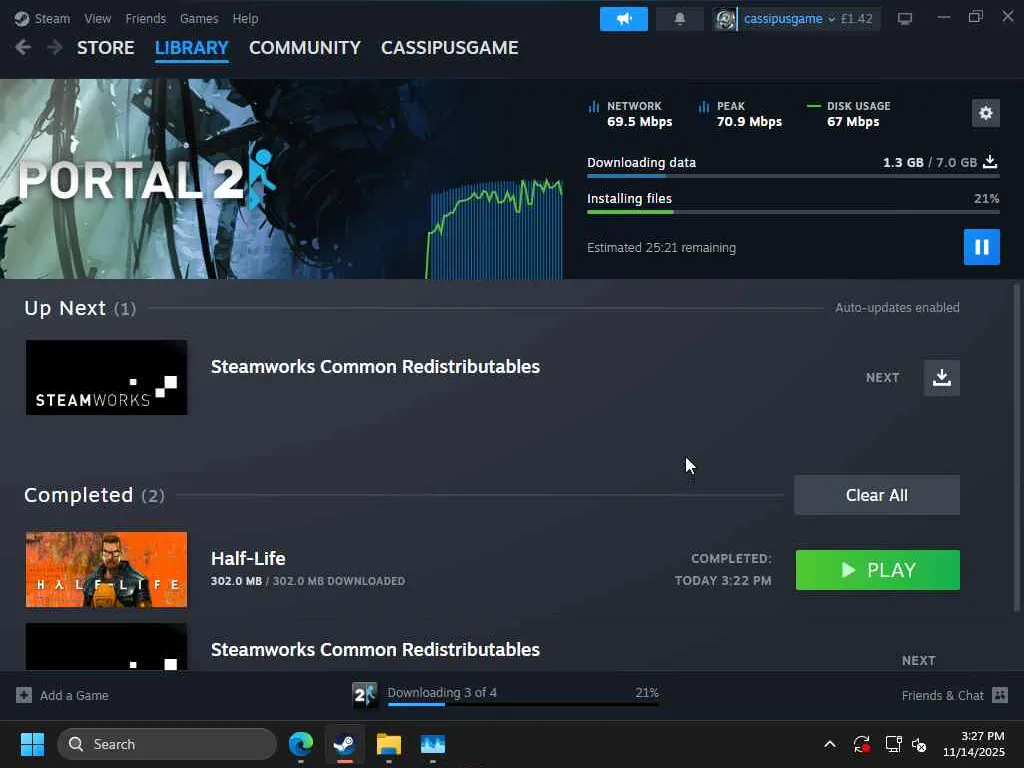
Task: Switch to Big Picture mode monitor icon
Action: [x=904, y=18]
